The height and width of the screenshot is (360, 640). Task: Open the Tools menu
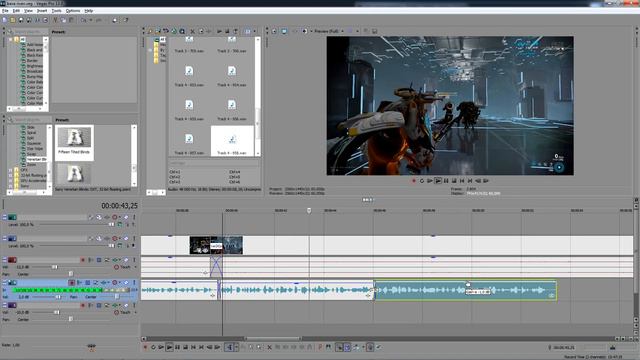(57, 11)
